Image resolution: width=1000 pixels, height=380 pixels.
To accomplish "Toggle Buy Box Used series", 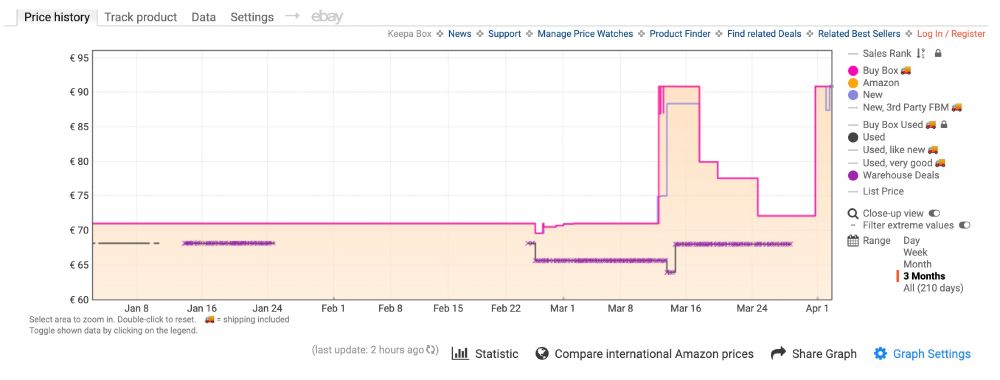I will pyautogui.click(x=893, y=124).
